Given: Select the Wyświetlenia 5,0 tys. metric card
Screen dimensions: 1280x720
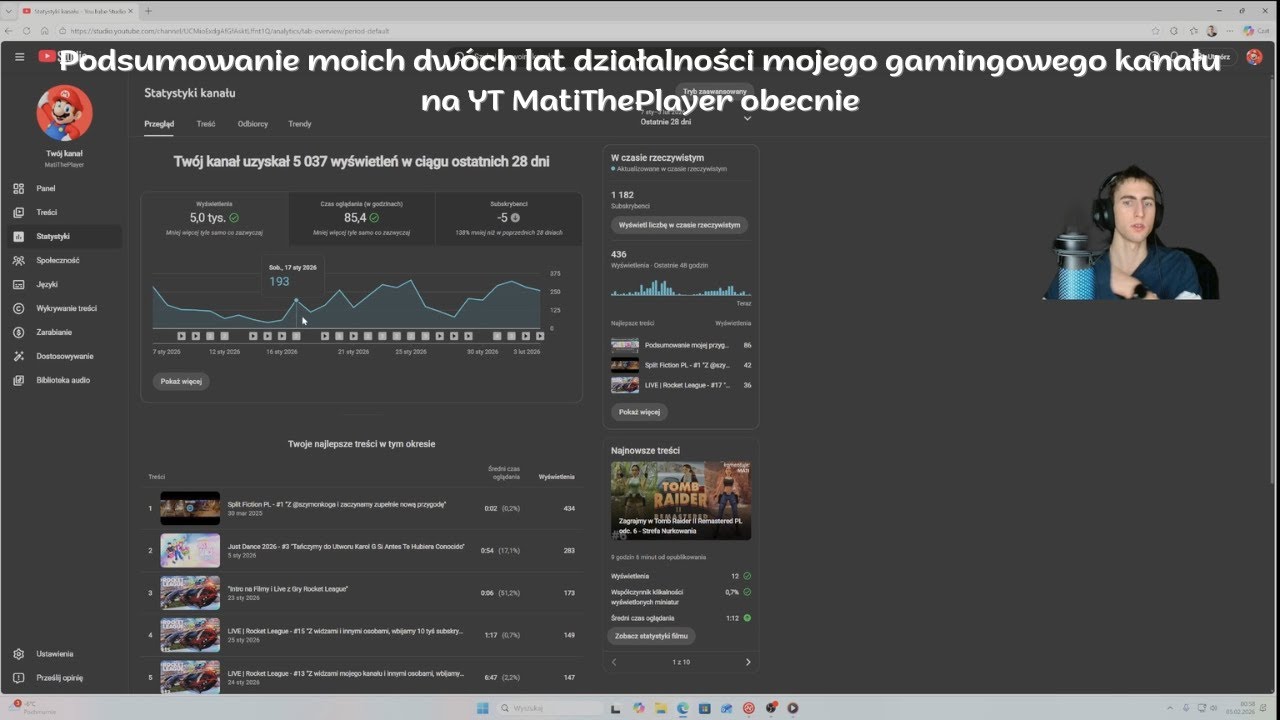Looking at the screenshot, I should click(x=215, y=219).
